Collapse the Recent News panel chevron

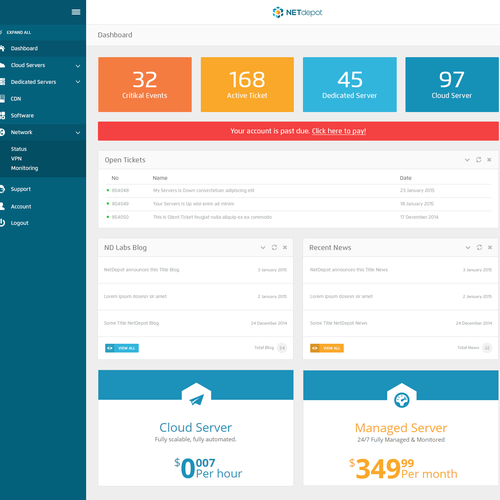point(468,248)
